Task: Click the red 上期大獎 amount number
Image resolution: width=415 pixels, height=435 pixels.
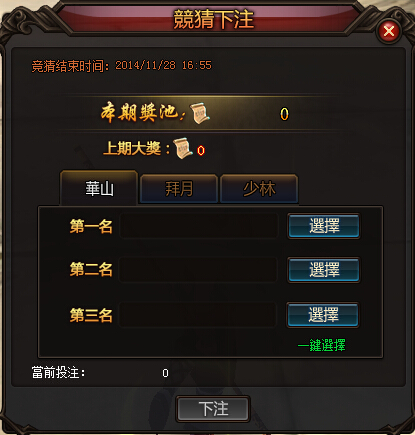Action: pos(201,151)
